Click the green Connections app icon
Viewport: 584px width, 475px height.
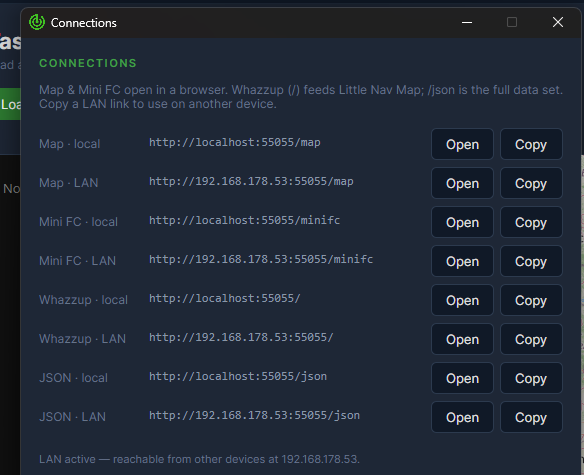pyautogui.click(x=37, y=22)
